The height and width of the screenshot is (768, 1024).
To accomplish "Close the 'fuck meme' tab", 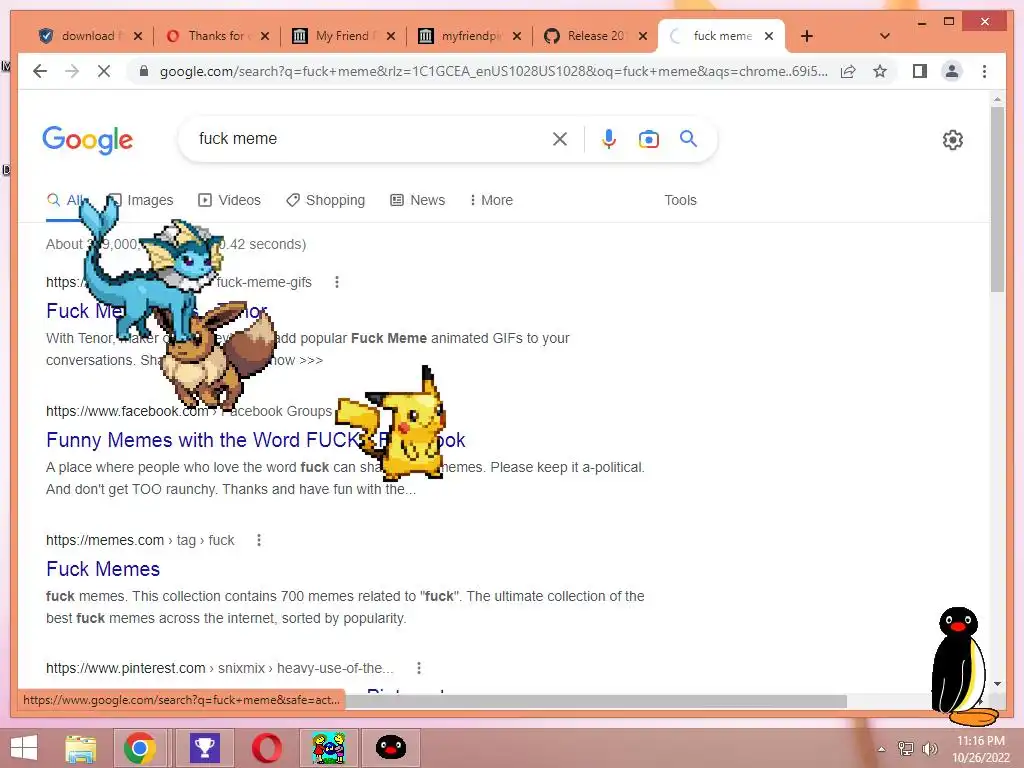I will 769,36.
